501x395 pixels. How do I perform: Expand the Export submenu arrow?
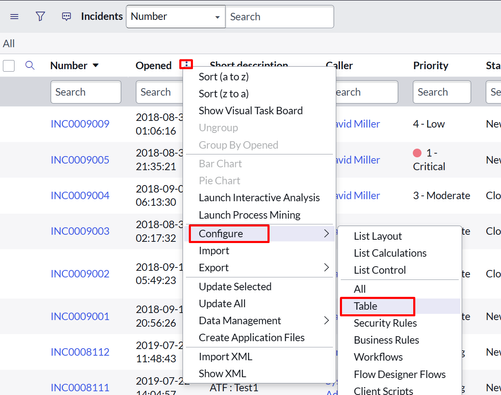(x=326, y=267)
